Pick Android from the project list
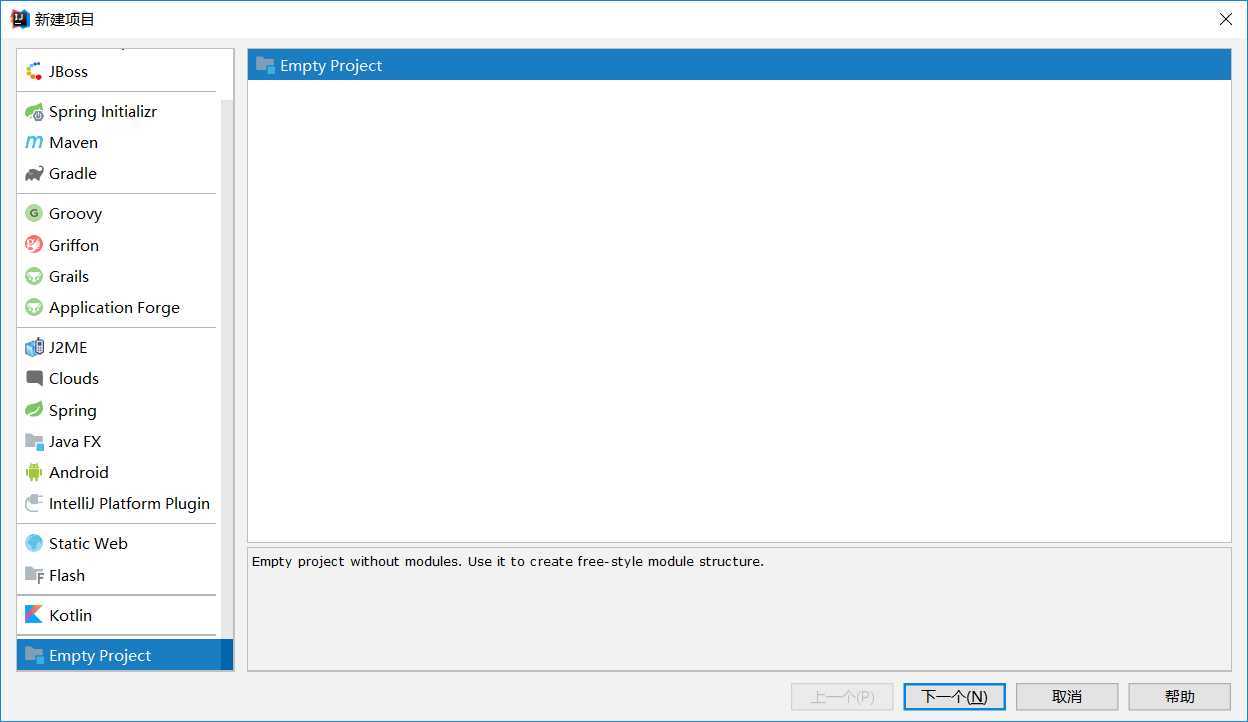This screenshot has height=722, width=1248. pyautogui.click(x=79, y=473)
